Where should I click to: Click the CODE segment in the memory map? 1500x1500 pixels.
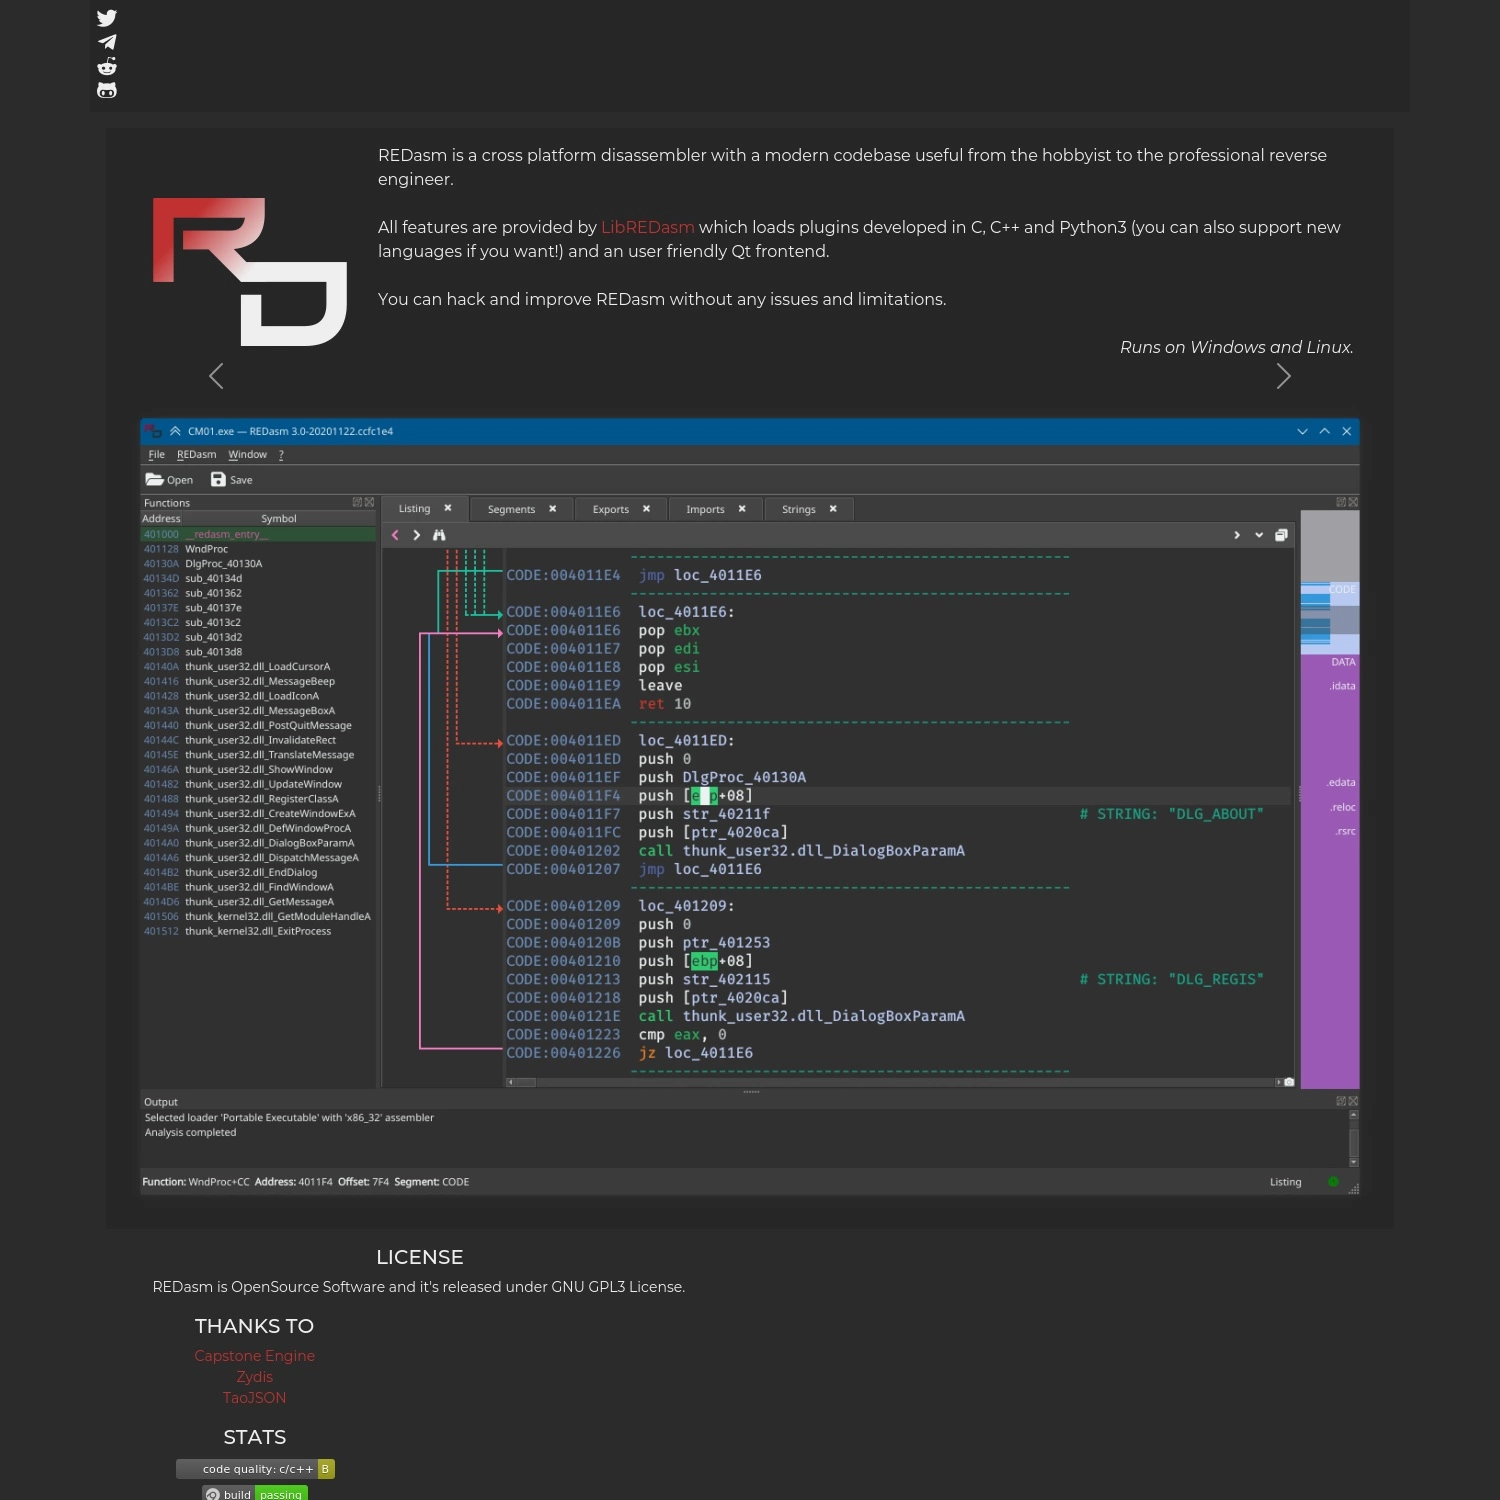tap(1329, 618)
